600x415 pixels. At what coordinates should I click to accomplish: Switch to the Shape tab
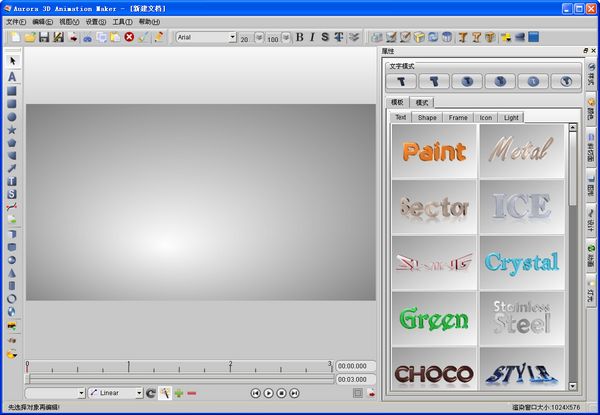(427, 117)
